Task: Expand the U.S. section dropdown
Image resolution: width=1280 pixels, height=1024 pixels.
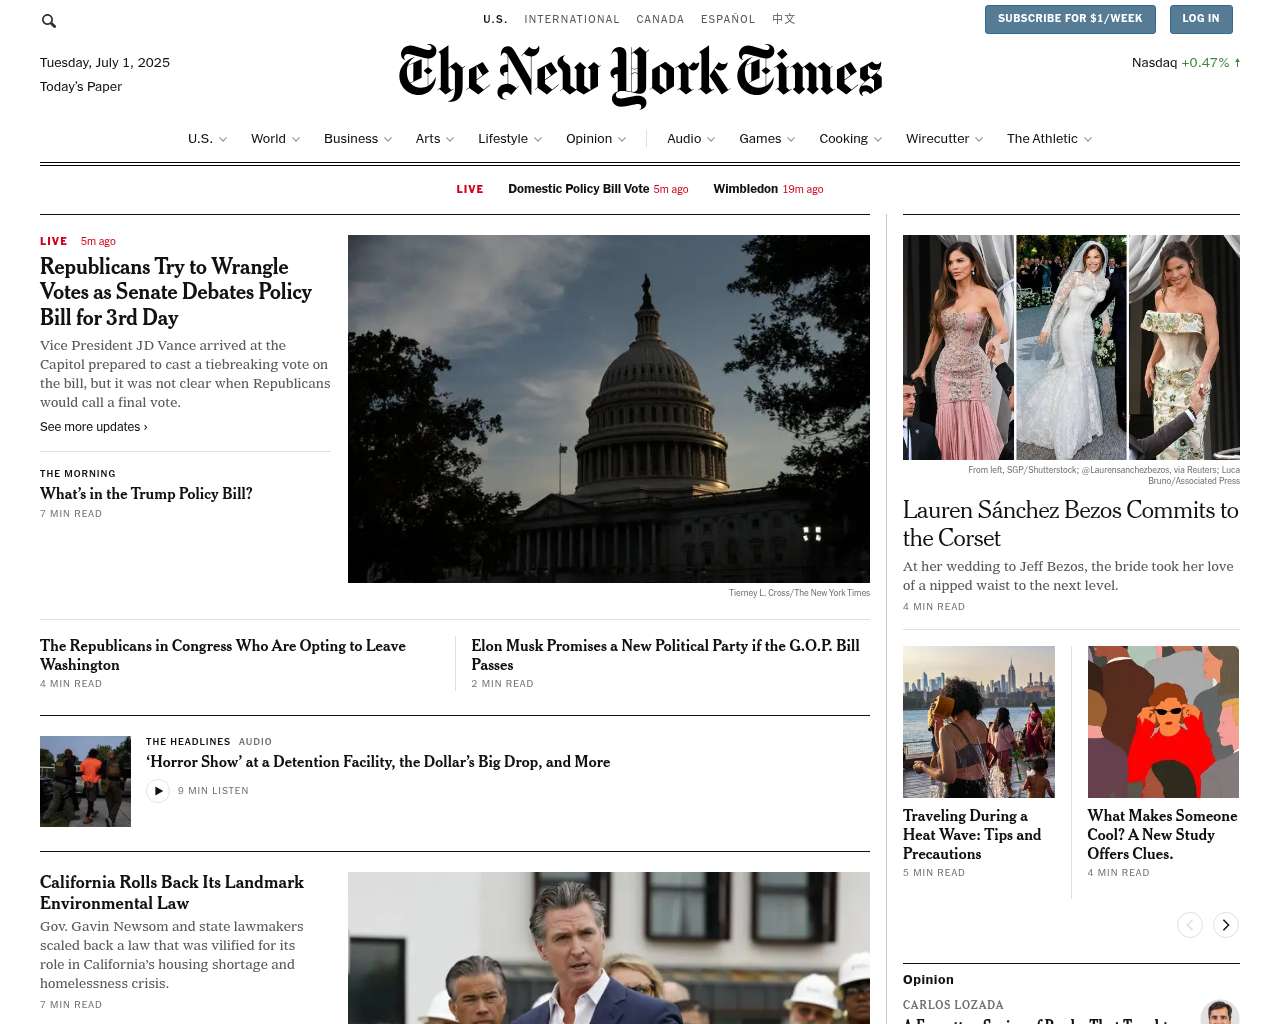Action: (x=223, y=139)
